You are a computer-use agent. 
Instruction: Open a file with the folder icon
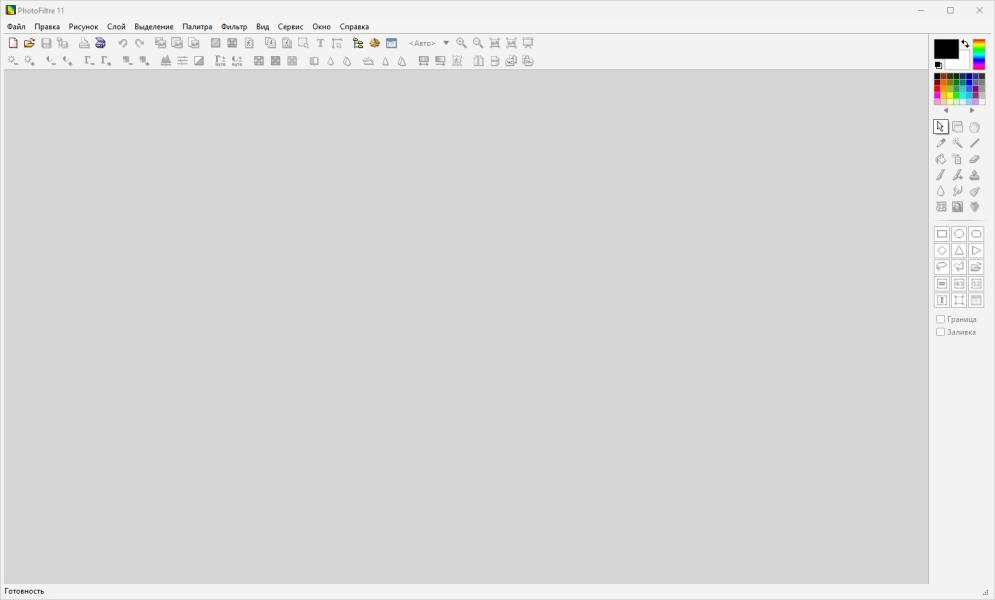29,43
